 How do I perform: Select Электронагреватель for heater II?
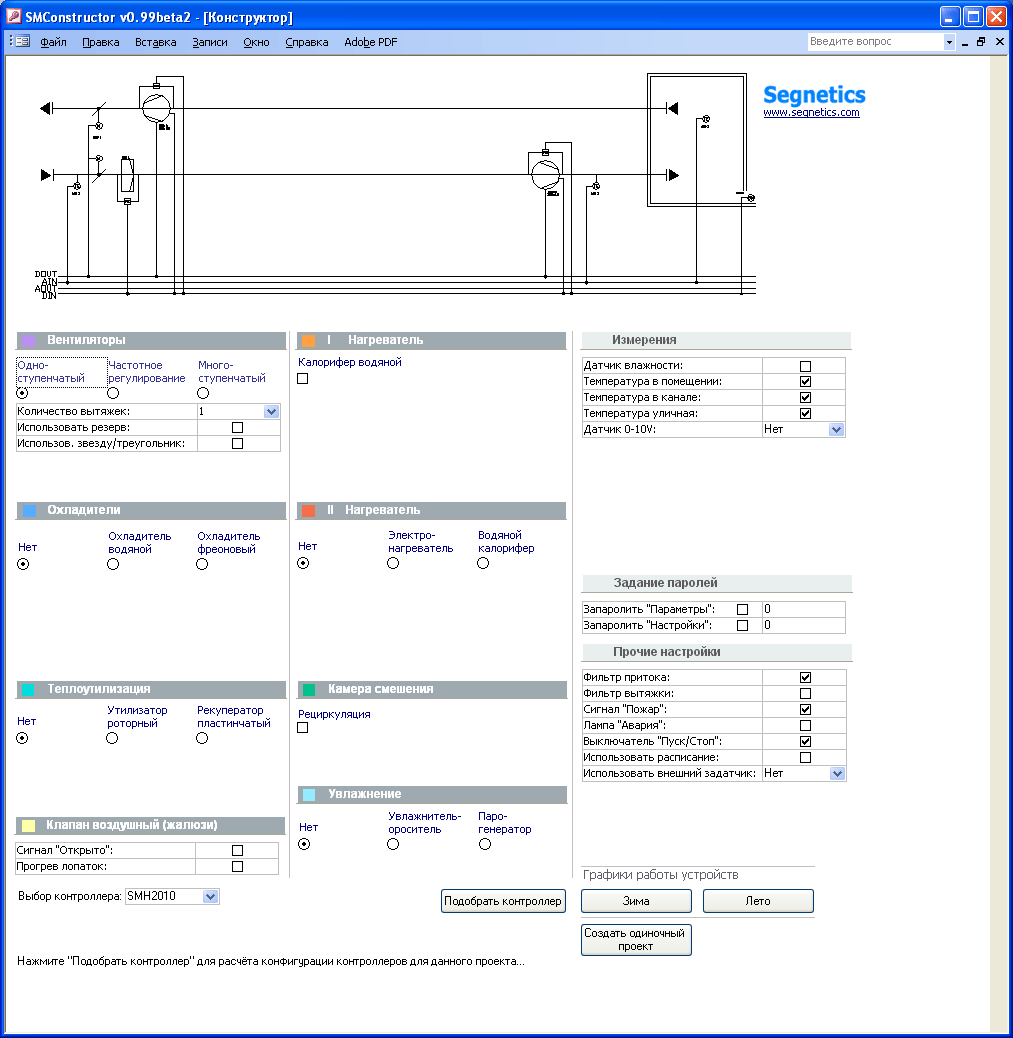pyautogui.click(x=393, y=563)
